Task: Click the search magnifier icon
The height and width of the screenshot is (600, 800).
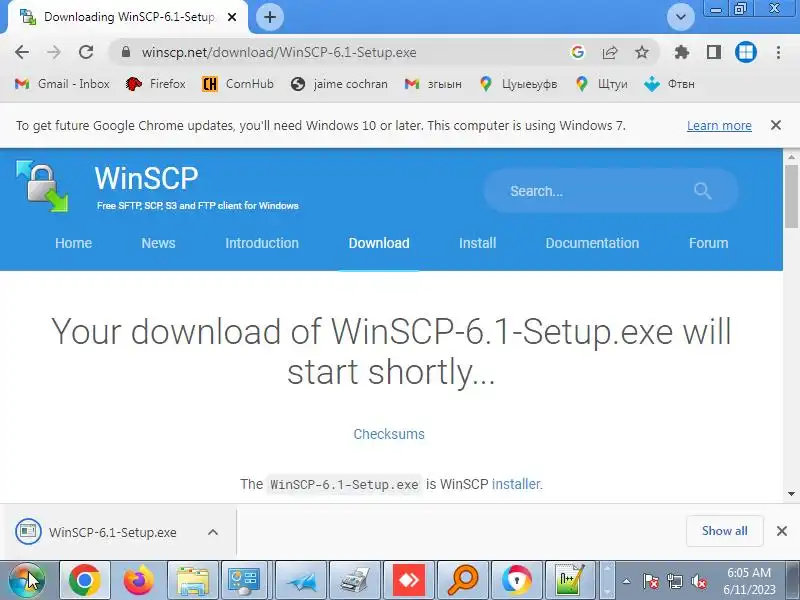Action: (x=703, y=191)
